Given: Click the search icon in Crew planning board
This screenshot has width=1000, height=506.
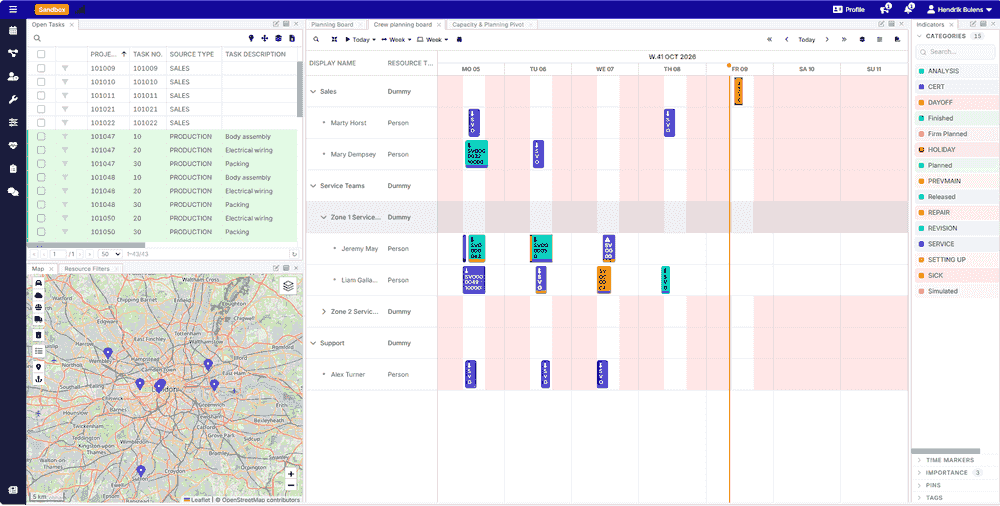Looking at the screenshot, I should click(x=316, y=40).
